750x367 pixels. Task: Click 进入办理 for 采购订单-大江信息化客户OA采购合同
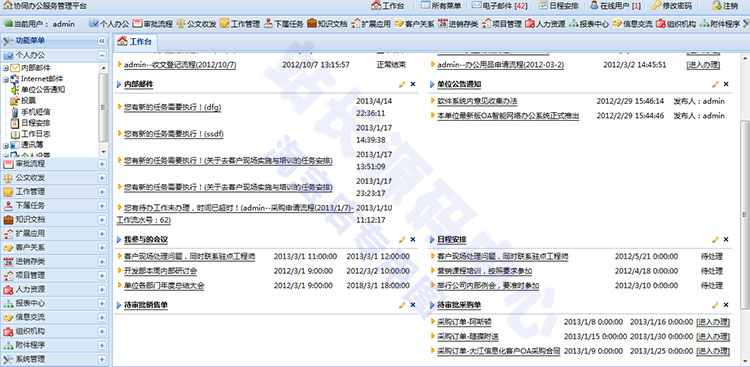click(713, 351)
